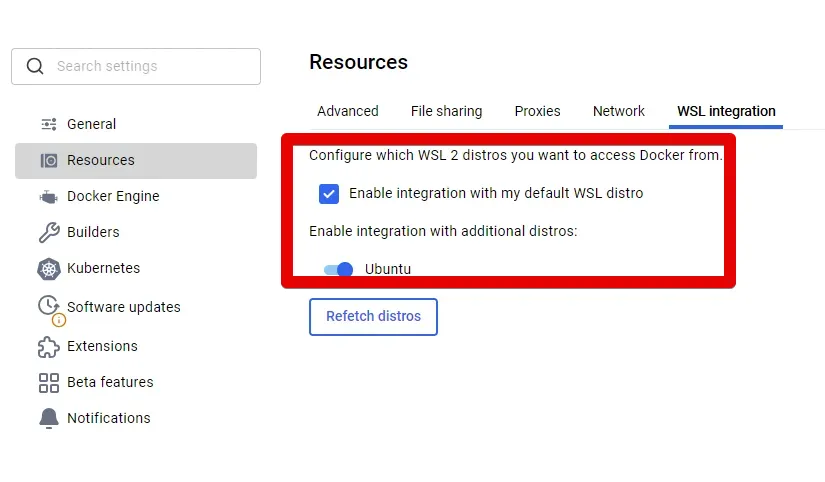The height and width of the screenshot is (482, 825).
Task: Click the Kubernetes wheel icon
Action: [48, 269]
